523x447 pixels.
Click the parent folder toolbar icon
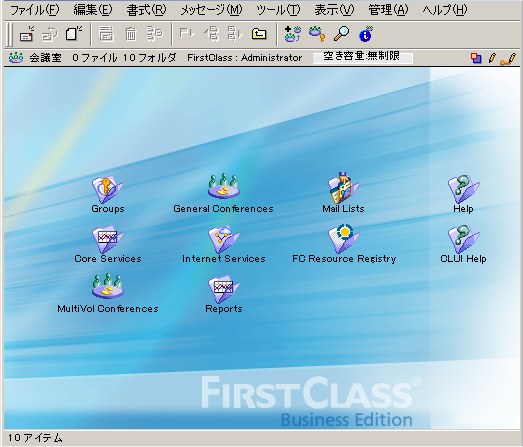pos(259,34)
